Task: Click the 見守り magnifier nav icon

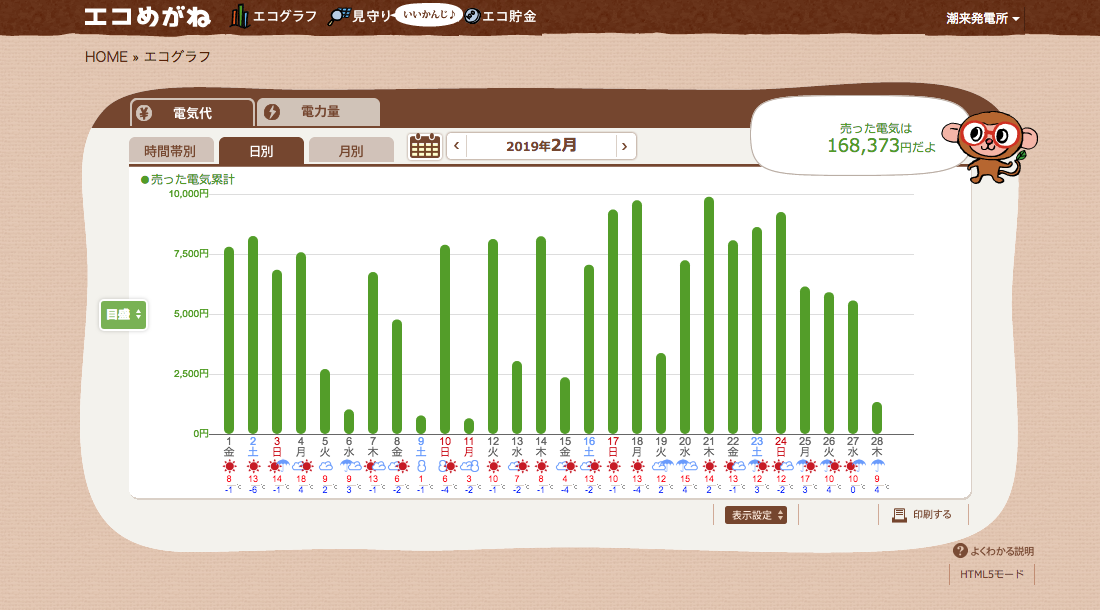Action: (339, 16)
